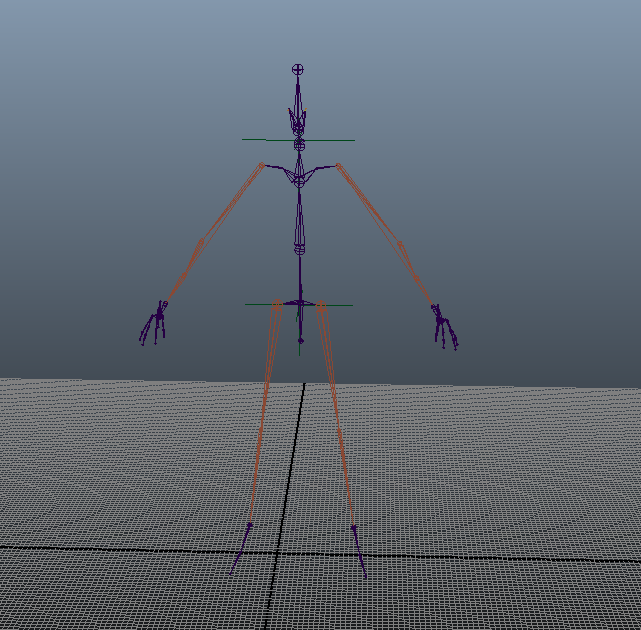This screenshot has height=630, width=641.
Task: Select the head-top joint circle of the skeleton
Action: (x=298, y=70)
